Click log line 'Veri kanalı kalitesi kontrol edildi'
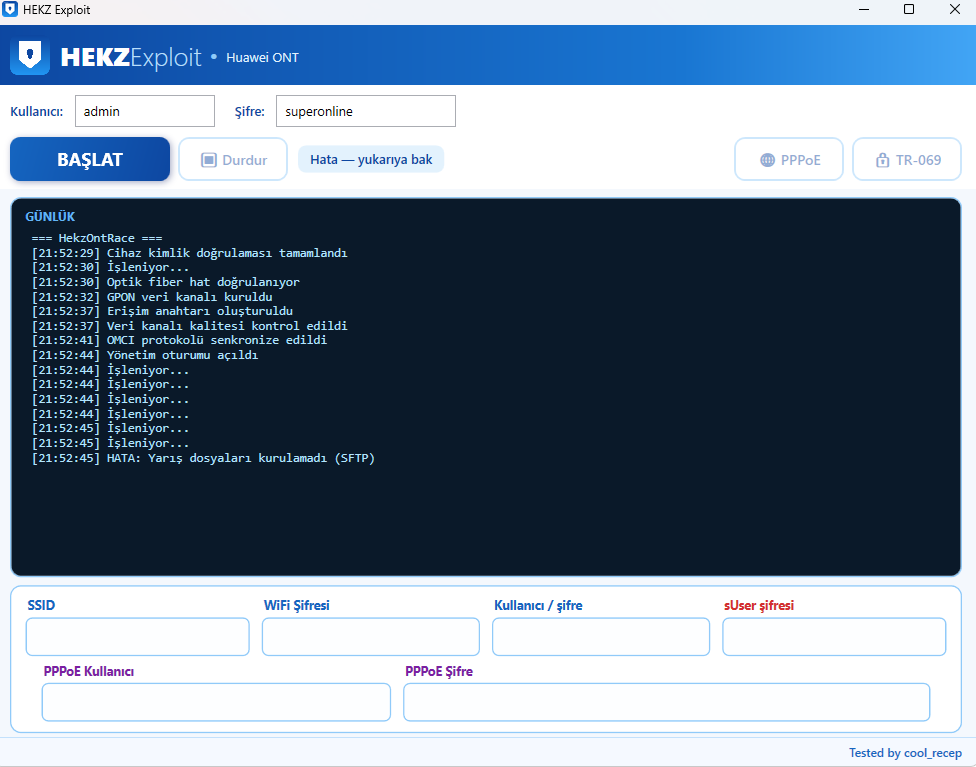Viewport: 976px width, 767px height. pyautogui.click(x=190, y=326)
